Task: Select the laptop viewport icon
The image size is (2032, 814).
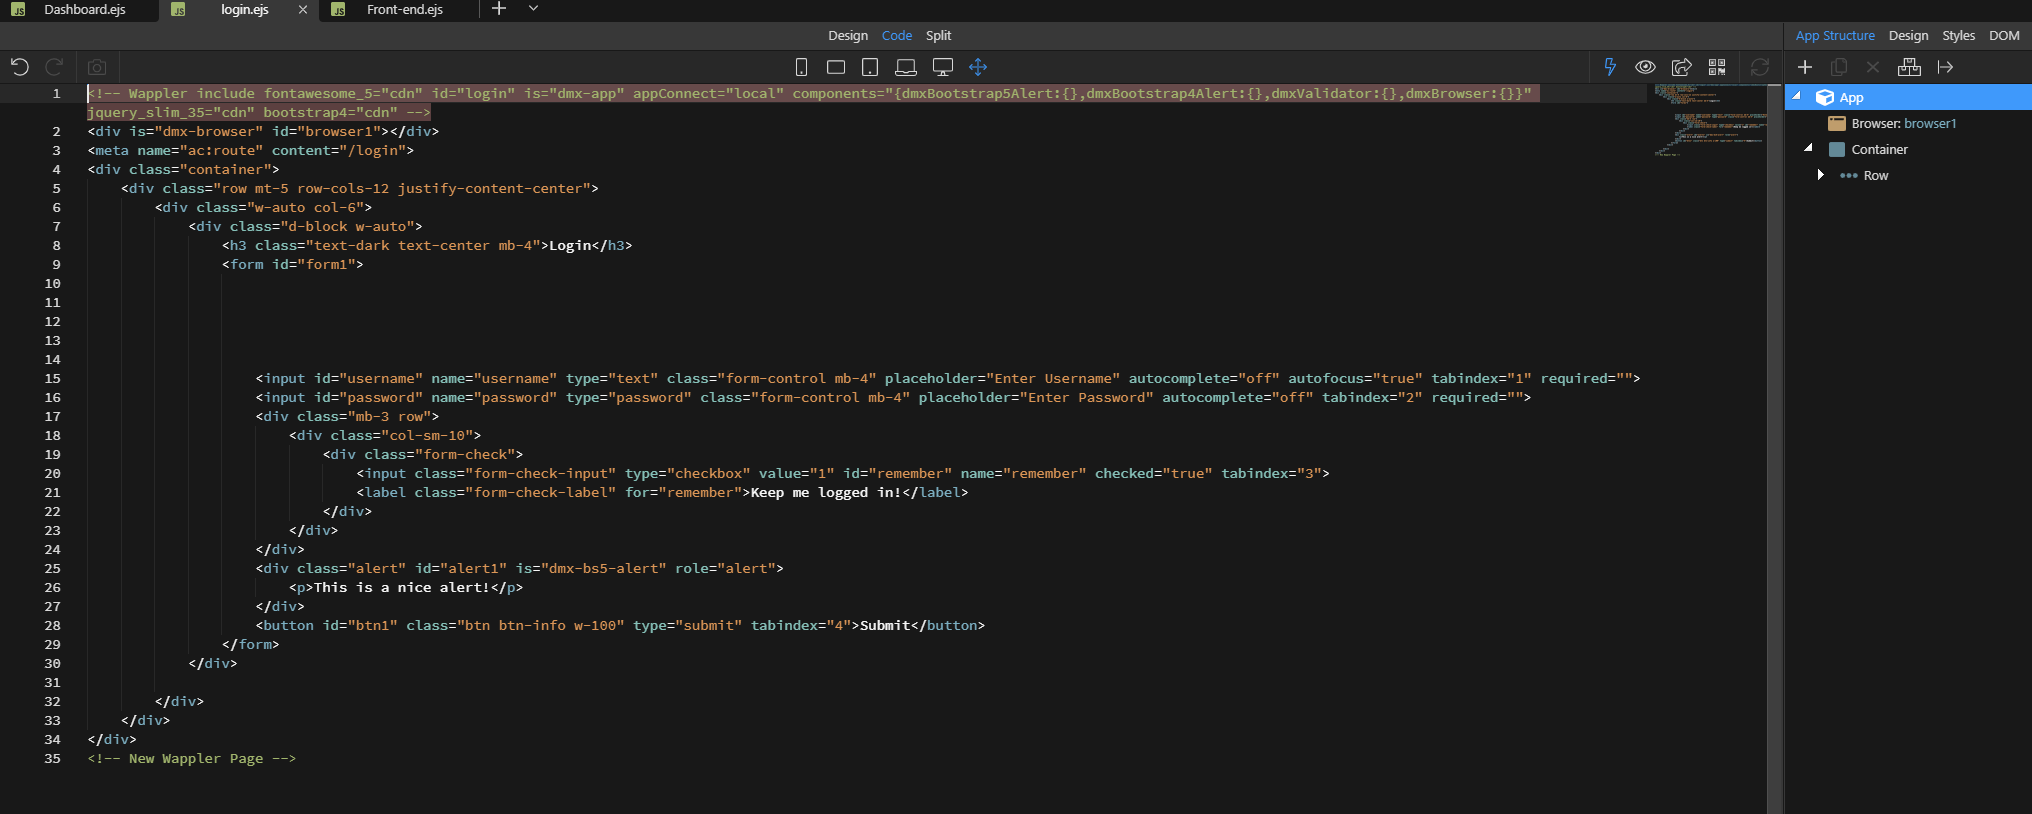Action: click(906, 67)
